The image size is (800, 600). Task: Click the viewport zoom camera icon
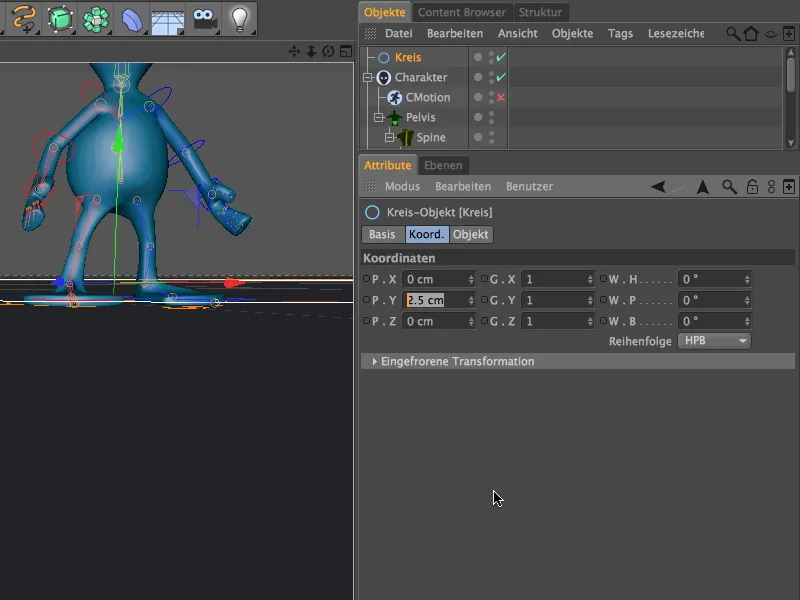[x=311, y=51]
